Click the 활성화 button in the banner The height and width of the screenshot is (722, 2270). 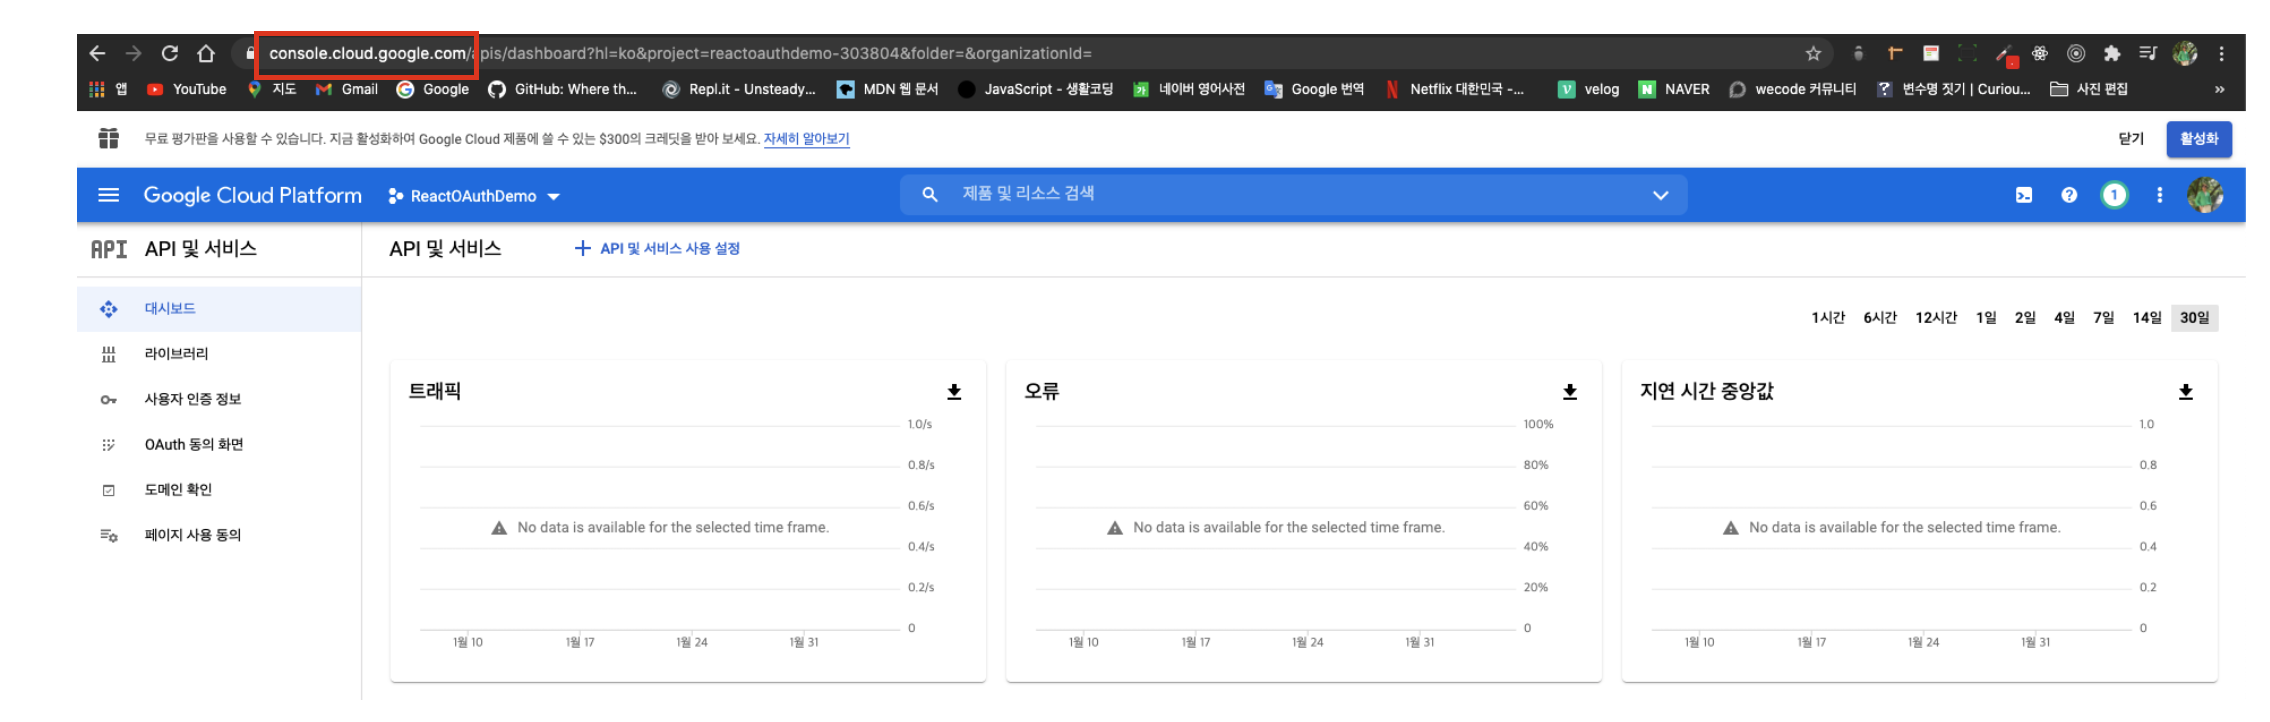(x=2199, y=139)
